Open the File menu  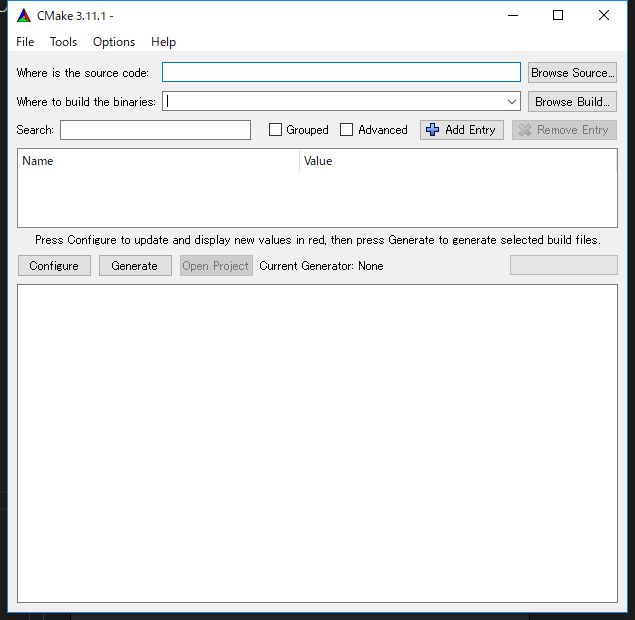coord(25,42)
